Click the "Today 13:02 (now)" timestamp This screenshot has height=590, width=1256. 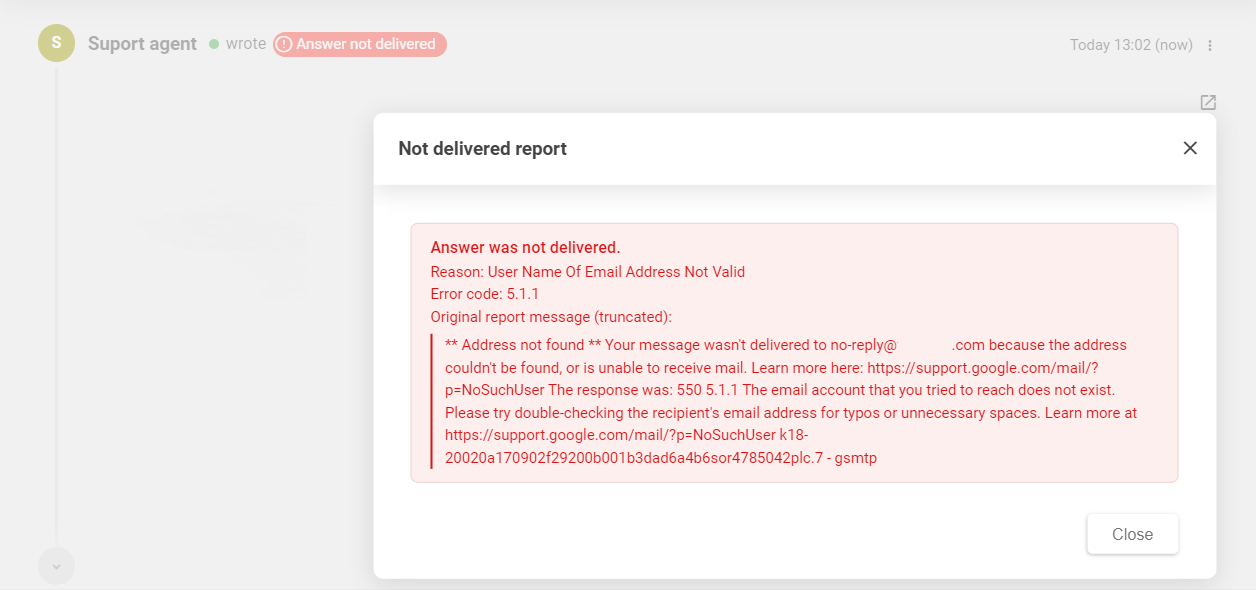(1130, 45)
